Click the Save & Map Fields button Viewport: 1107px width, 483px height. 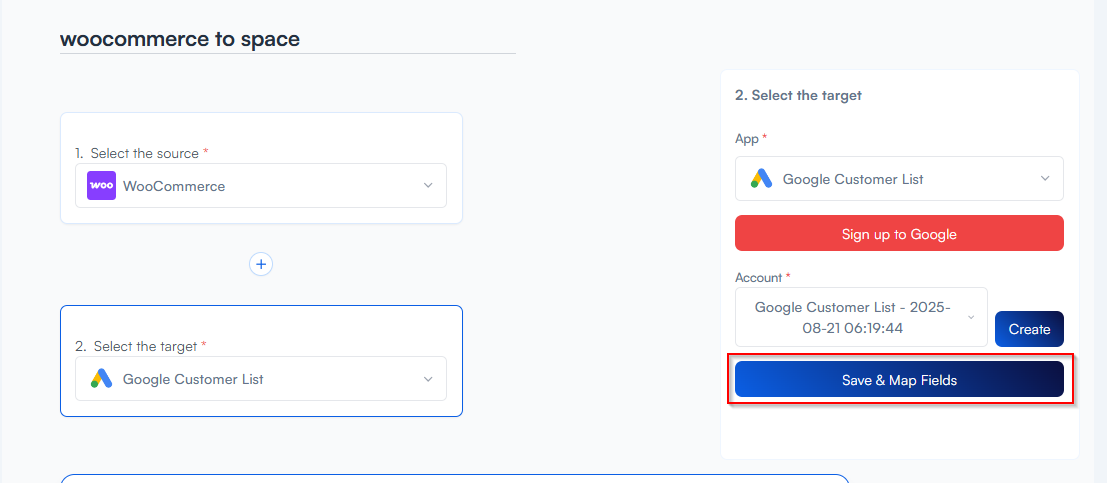click(x=899, y=380)
